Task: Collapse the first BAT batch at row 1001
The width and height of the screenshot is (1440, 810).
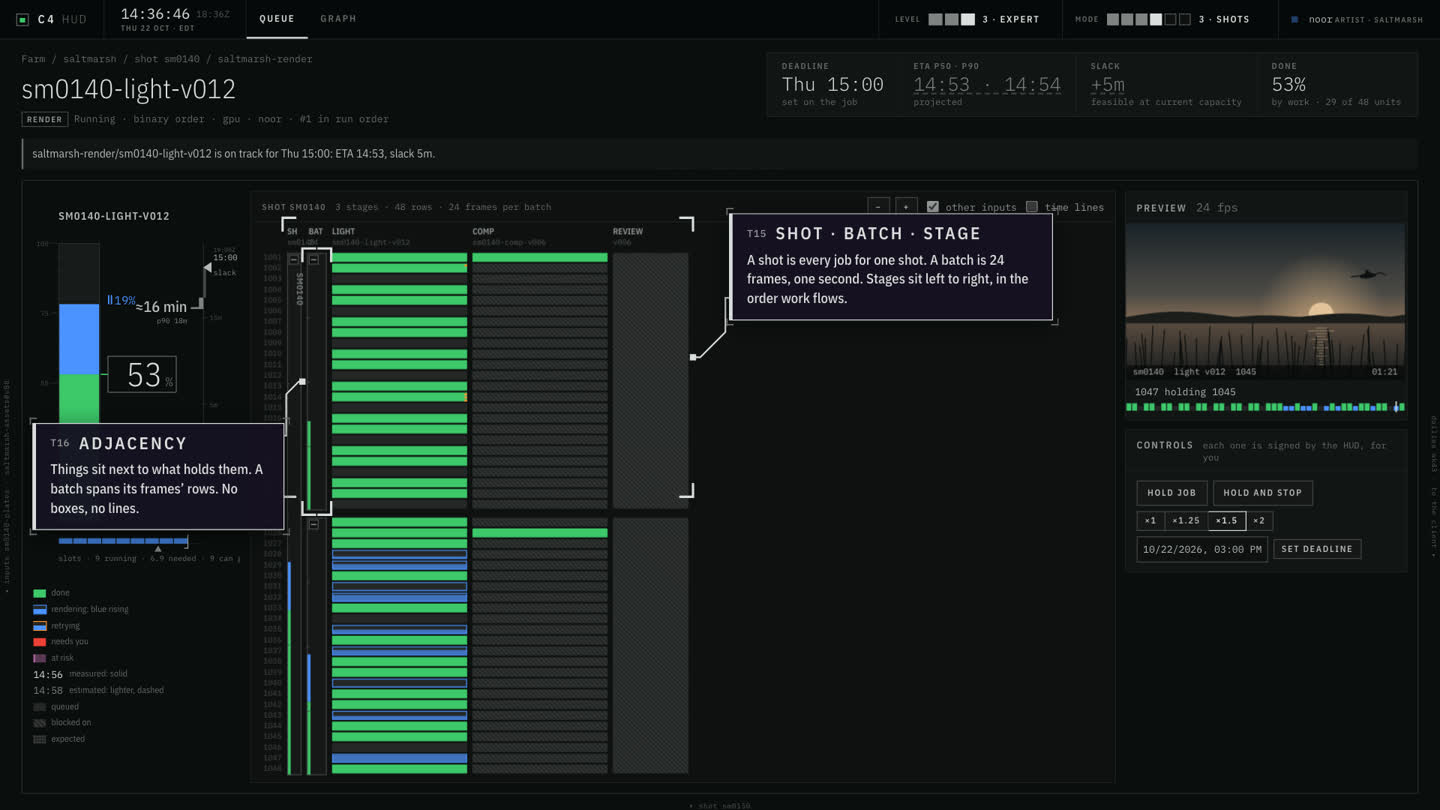Action: coord(314,259)
